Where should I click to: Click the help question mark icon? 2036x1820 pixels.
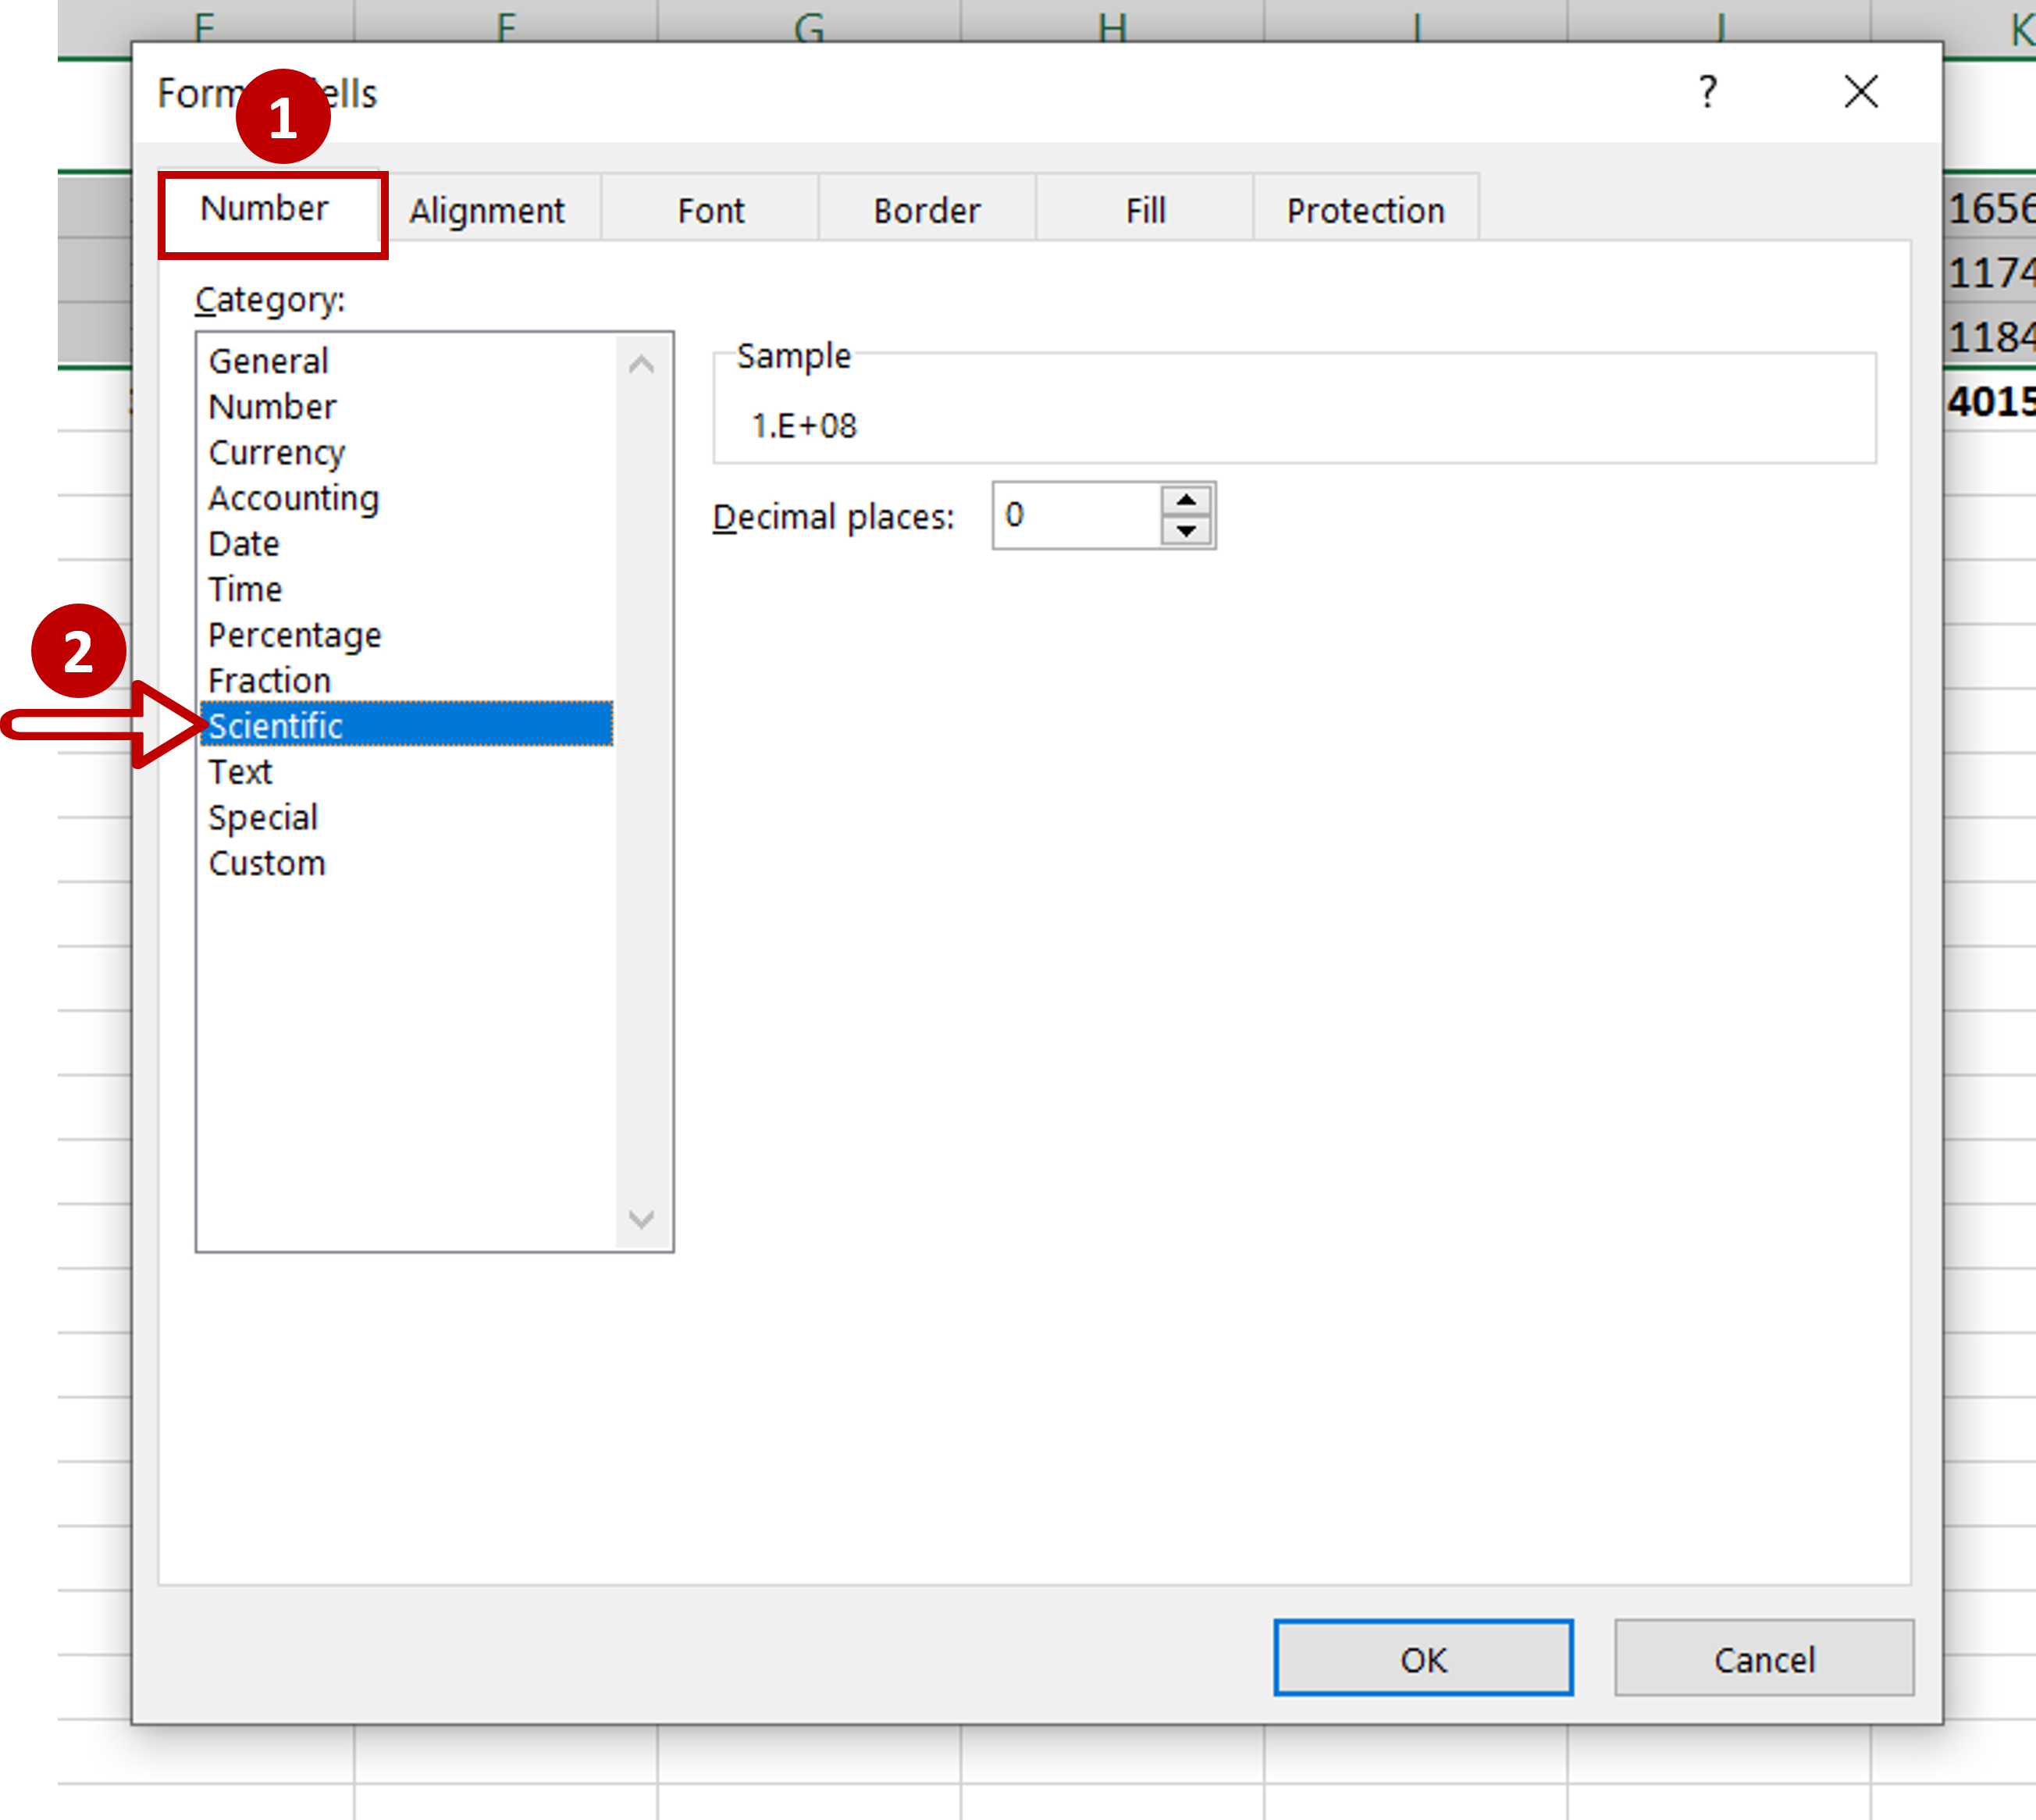(x=1707, y=92)
